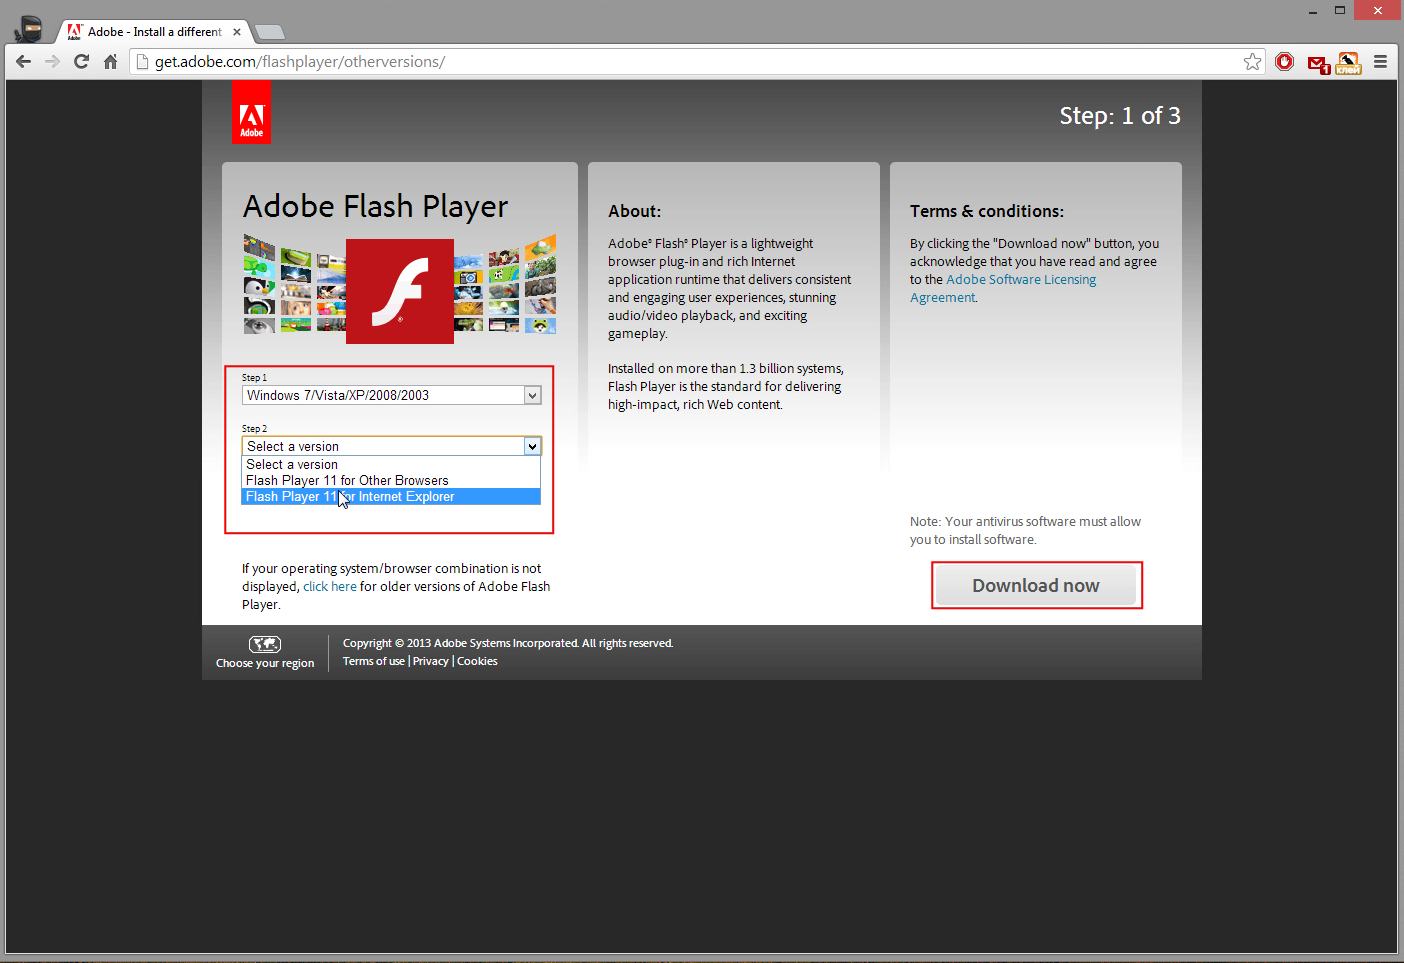1404x963 pixels.
Task: Open the Adobe Software Licensing Agreement link
Action: (x=1021, y=279)
